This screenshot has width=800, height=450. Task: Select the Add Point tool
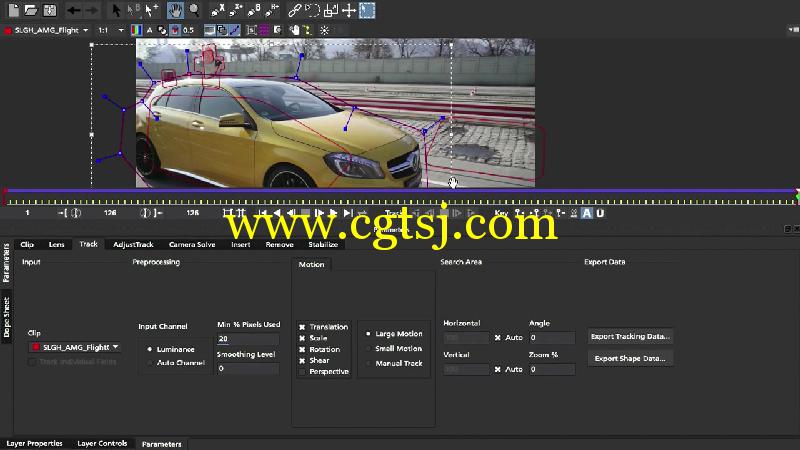pyautogui.click(x=152, y=10)
